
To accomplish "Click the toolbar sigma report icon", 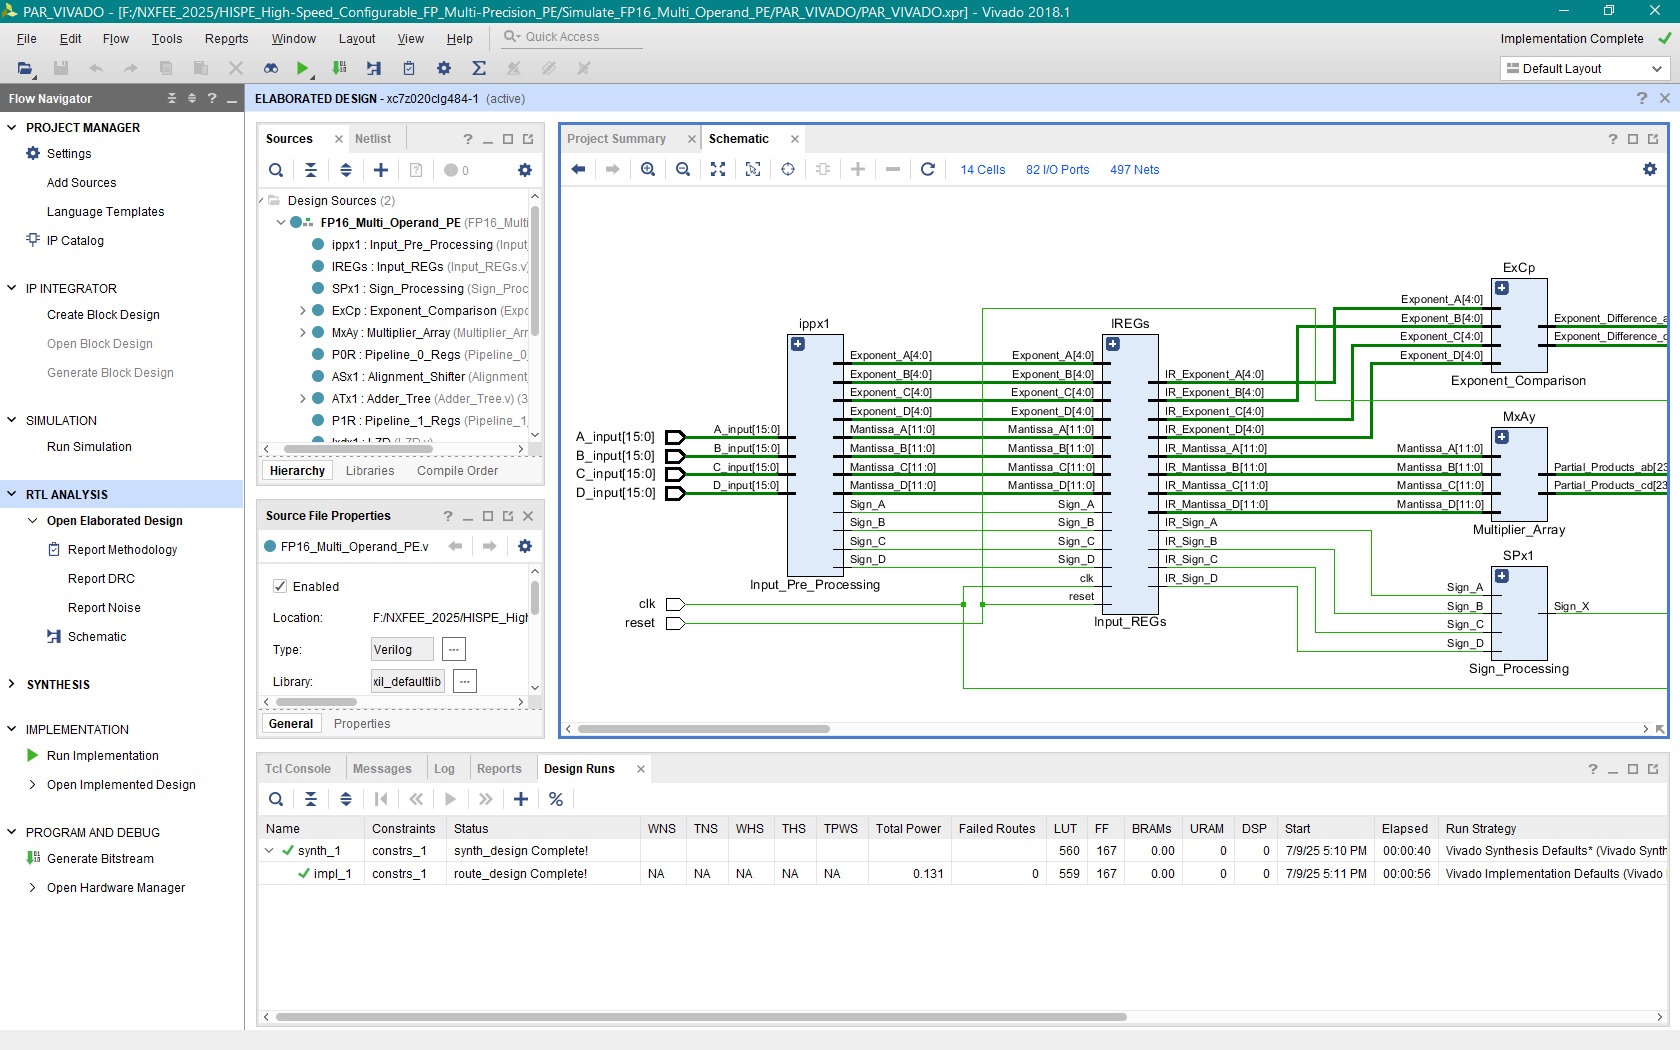I will (x=479, y=68).
